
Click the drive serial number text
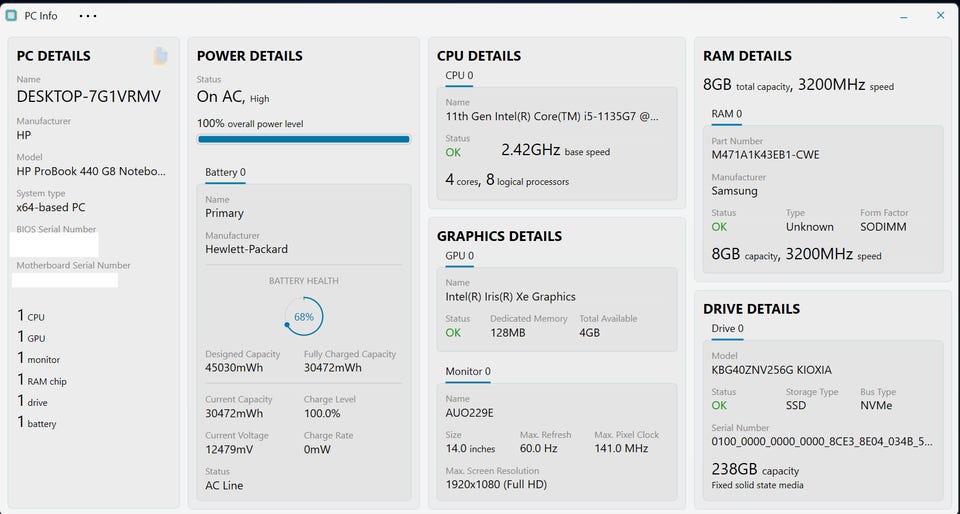click(x=822, y=442)
